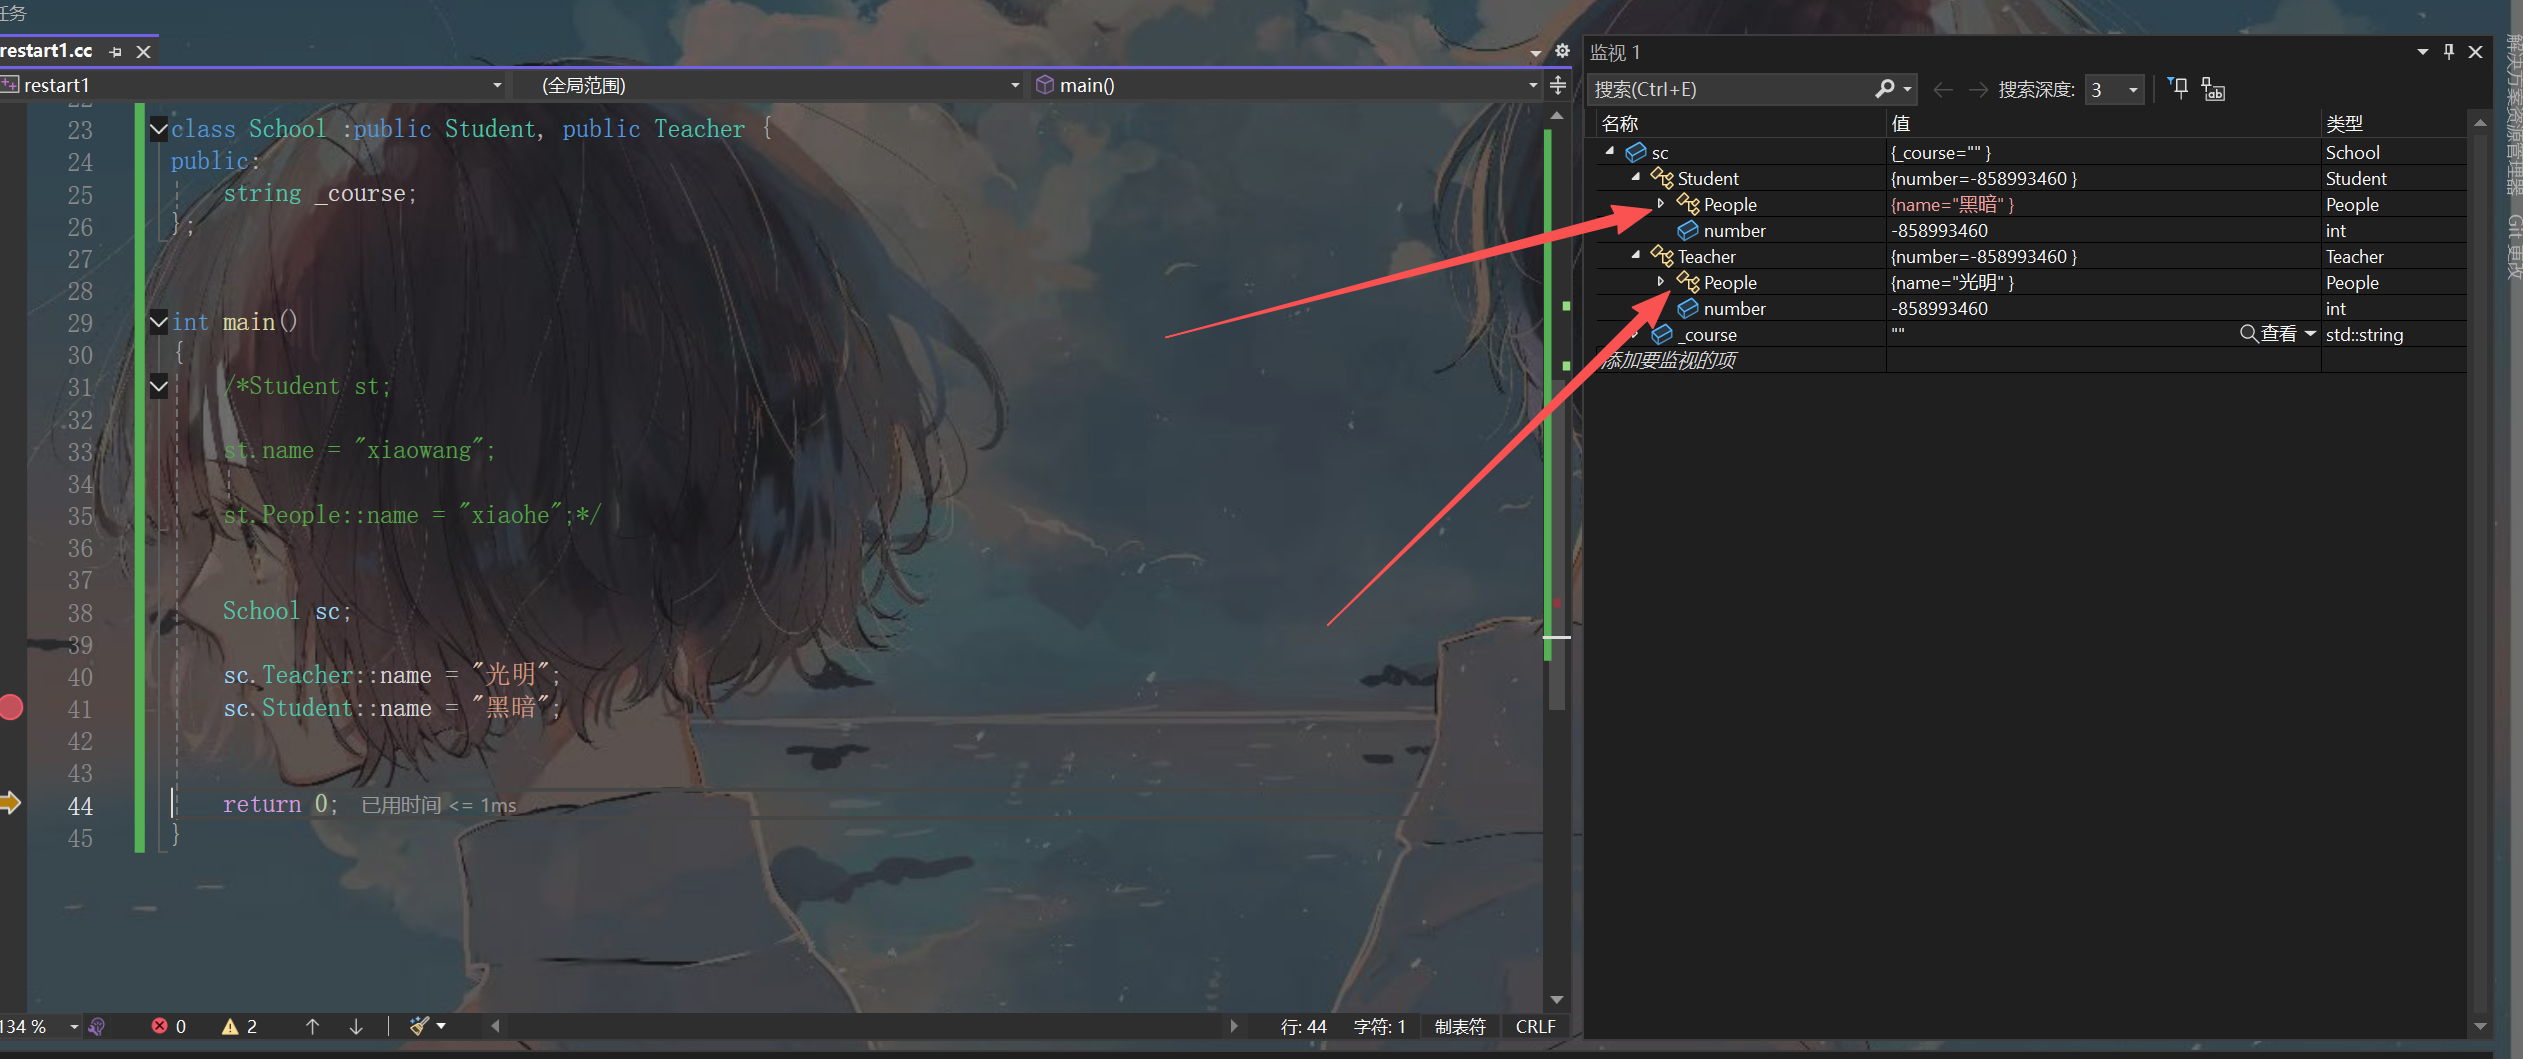2523x1059 pixels.
Task: Click the code cleanup broom icon
Action: coord(419,1026)
